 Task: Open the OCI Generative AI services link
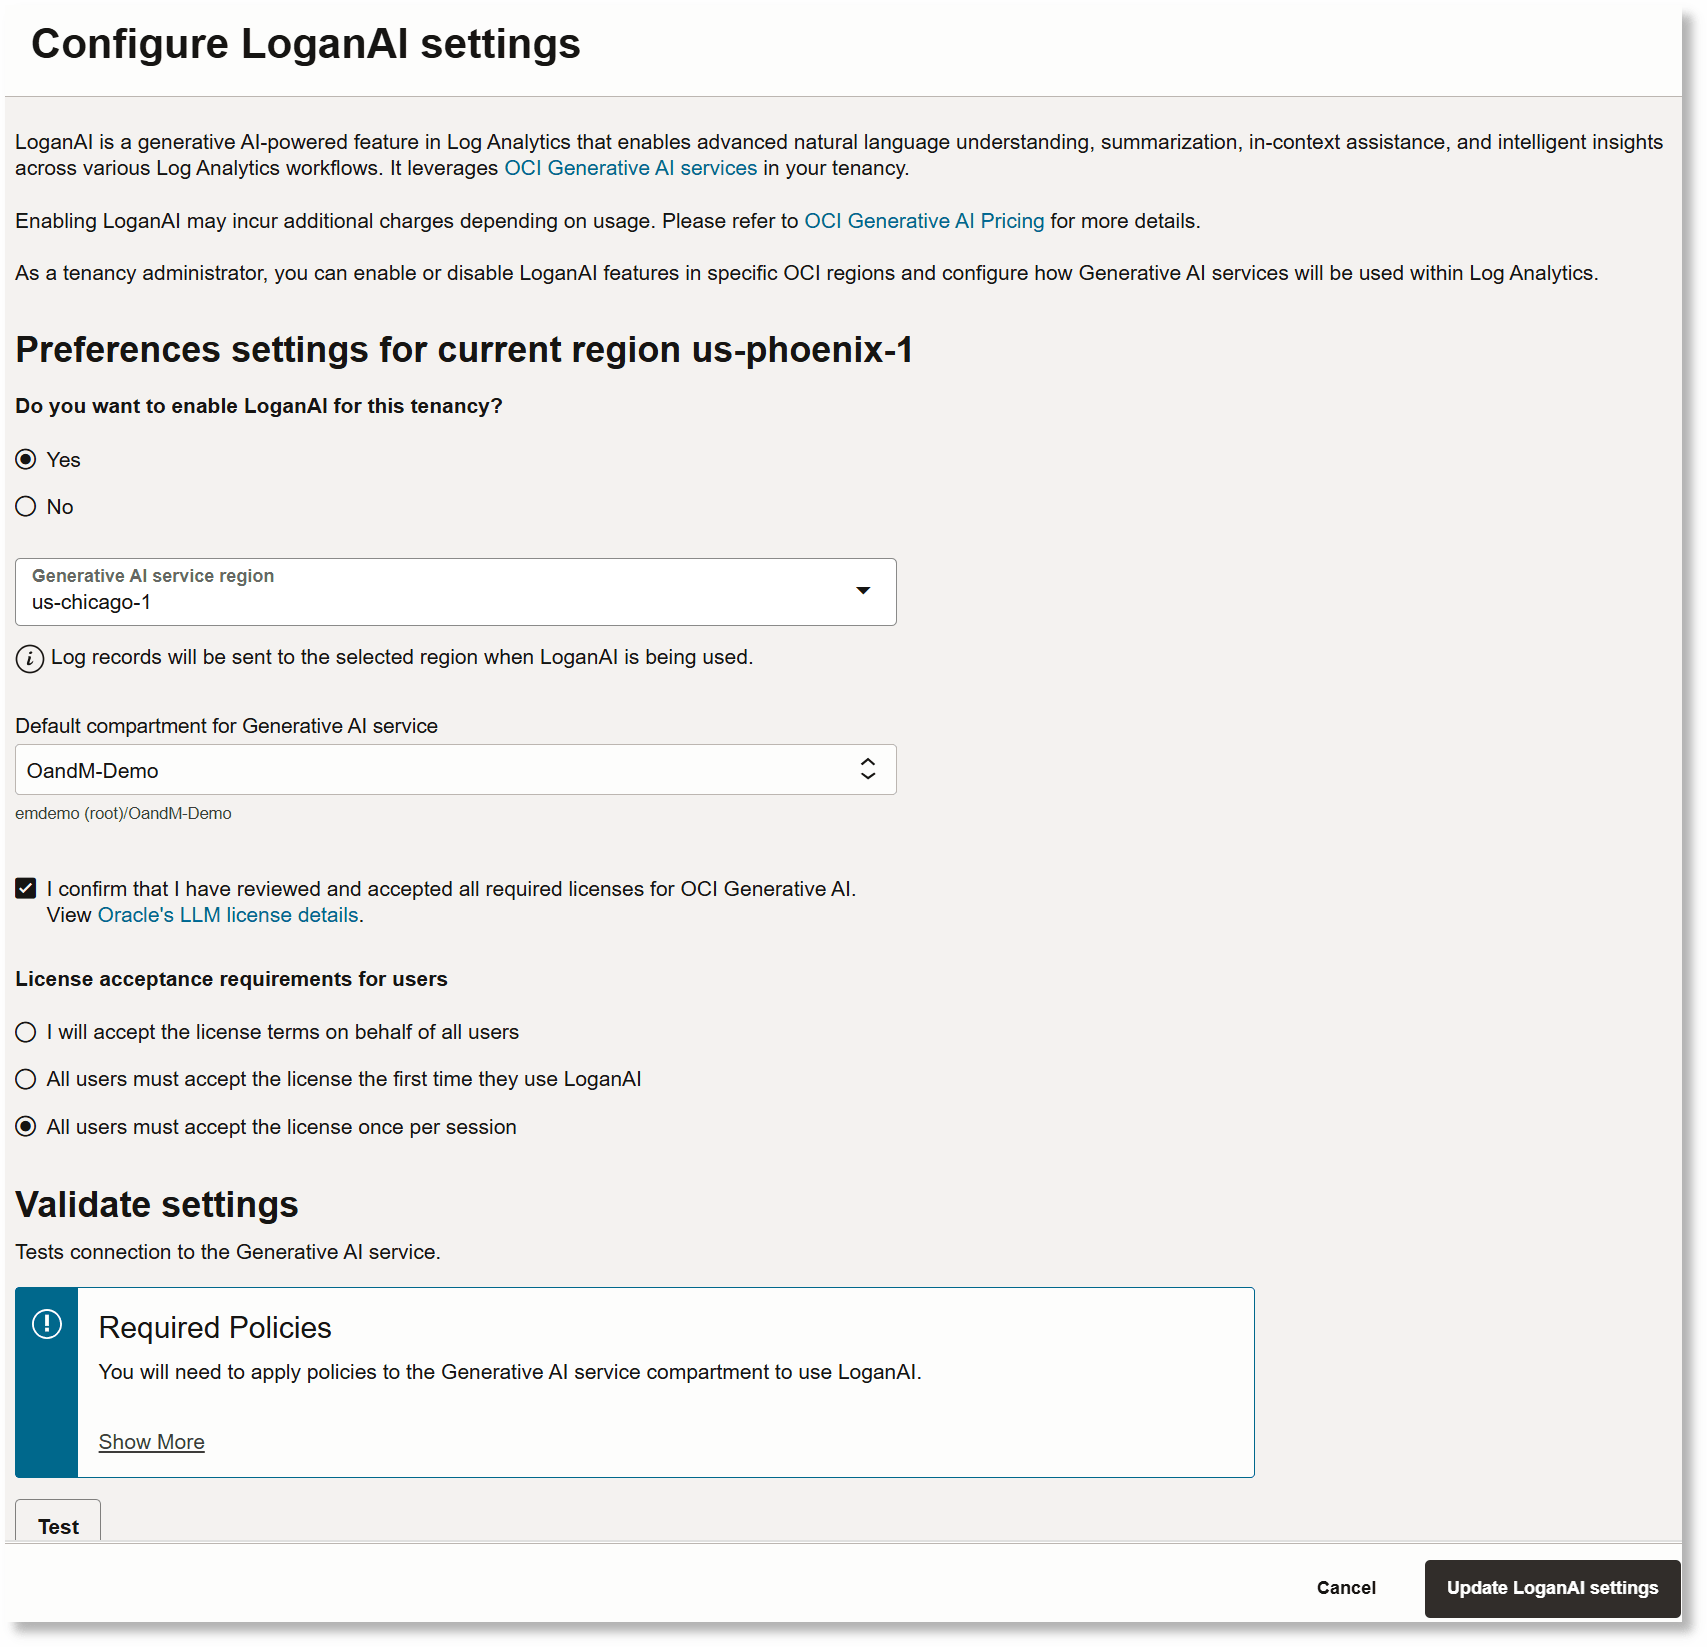pyautogui.click(x=630, y=168)
